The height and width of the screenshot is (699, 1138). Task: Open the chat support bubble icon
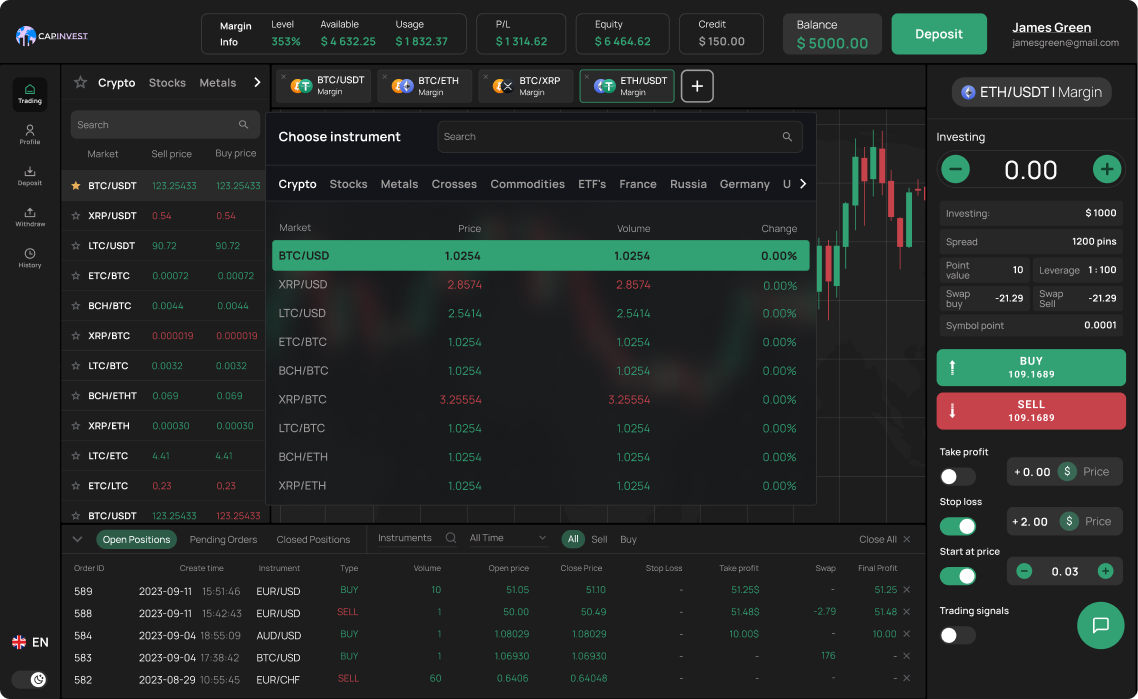(x=1100, y=625)
